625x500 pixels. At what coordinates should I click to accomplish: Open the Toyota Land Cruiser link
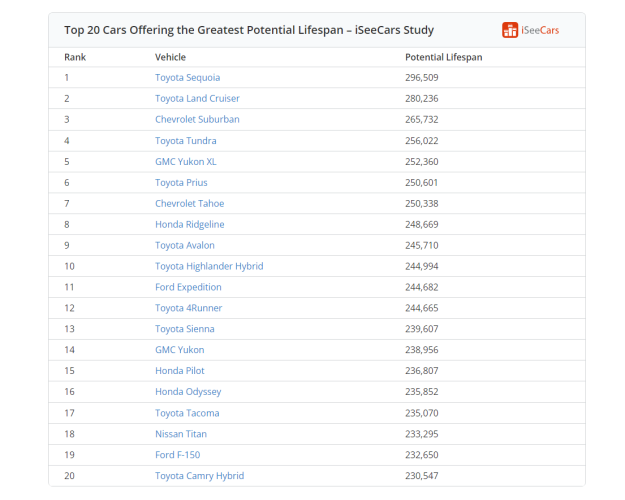tap(197, 98)
